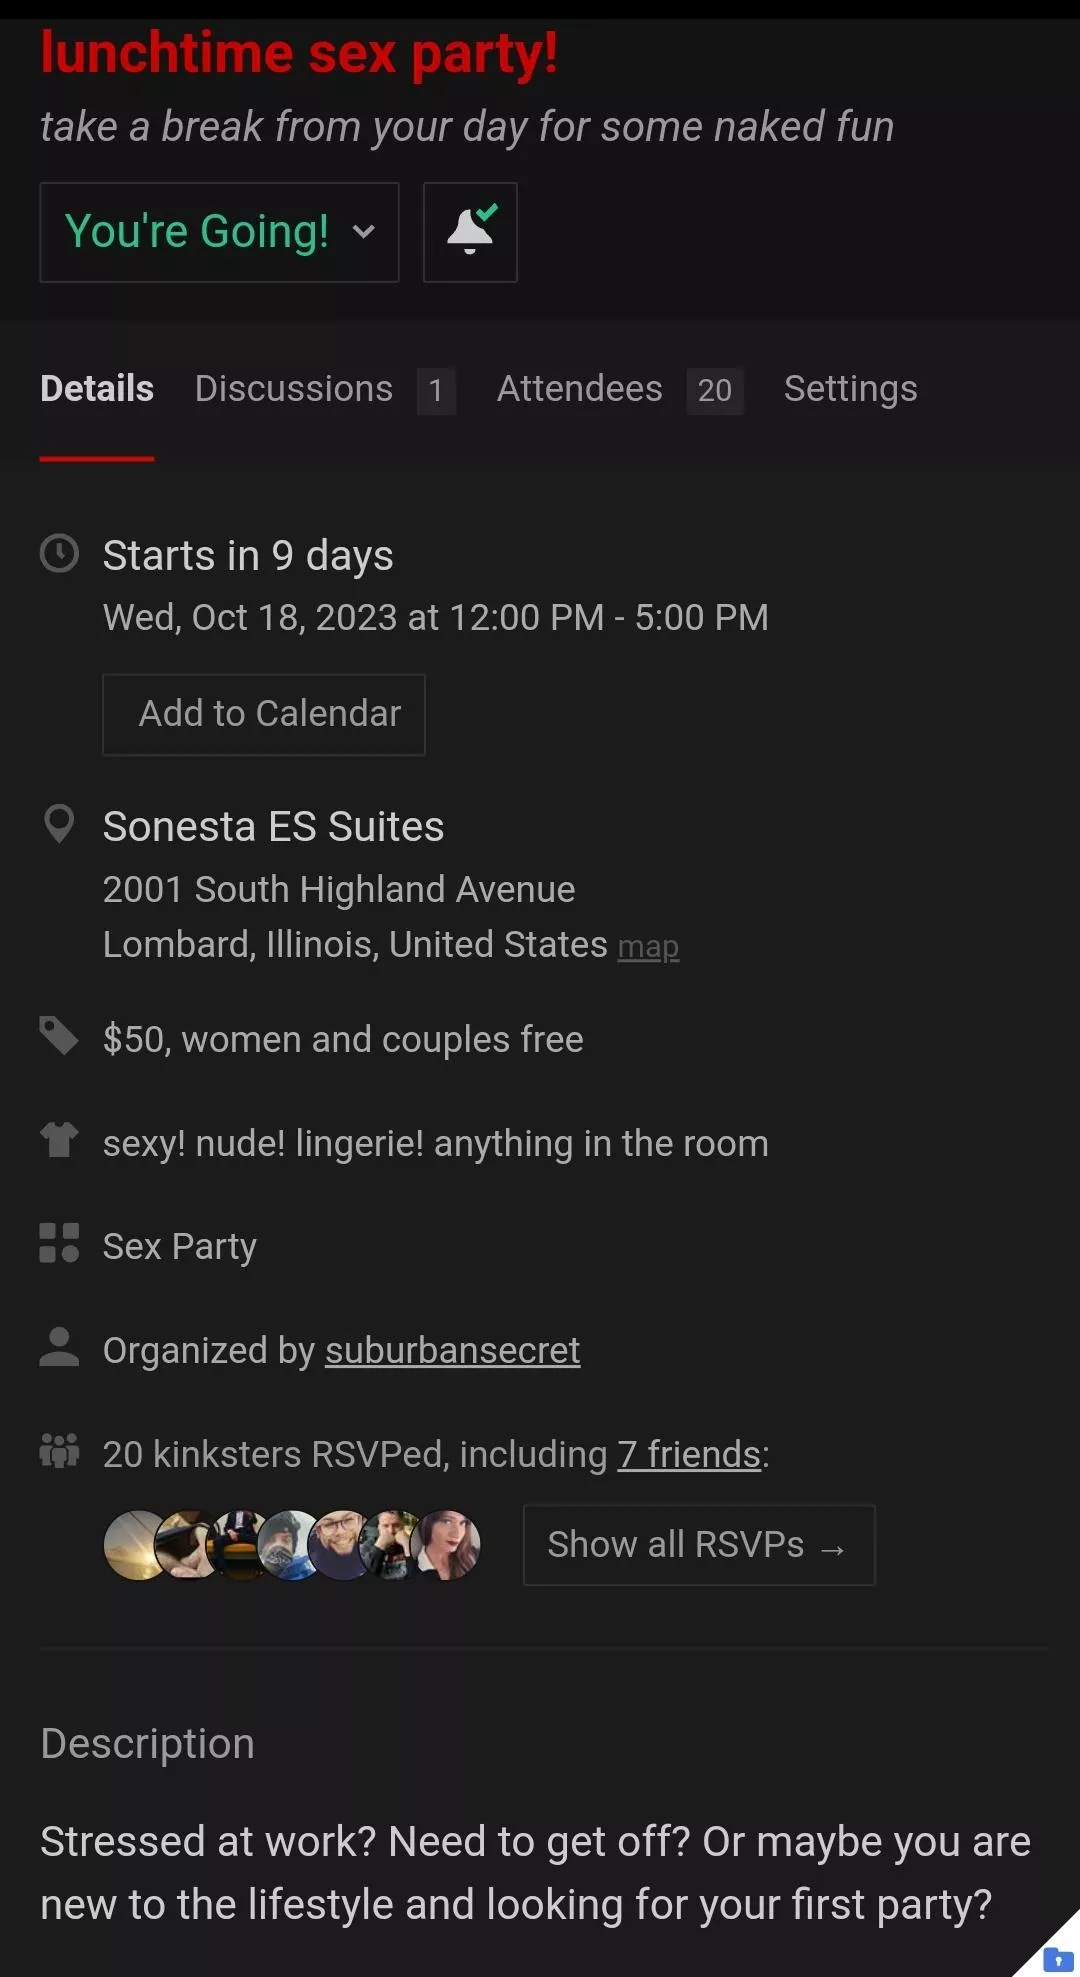1080x1977 pixels.
Task: Switch to the Discussions tab
Action: pyautogui.click(x=294, y=389)
